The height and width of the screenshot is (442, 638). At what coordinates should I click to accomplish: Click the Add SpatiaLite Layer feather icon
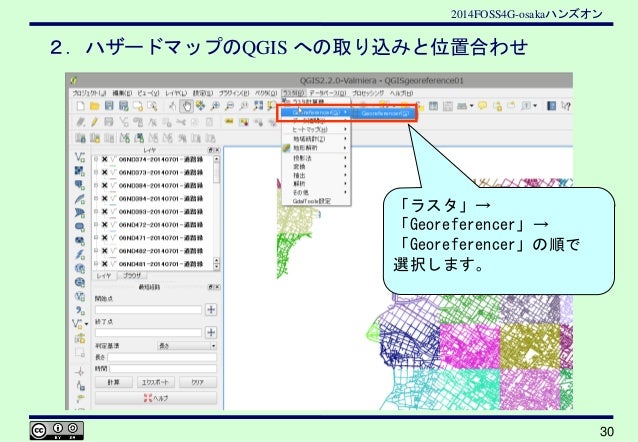coord(80,199)
